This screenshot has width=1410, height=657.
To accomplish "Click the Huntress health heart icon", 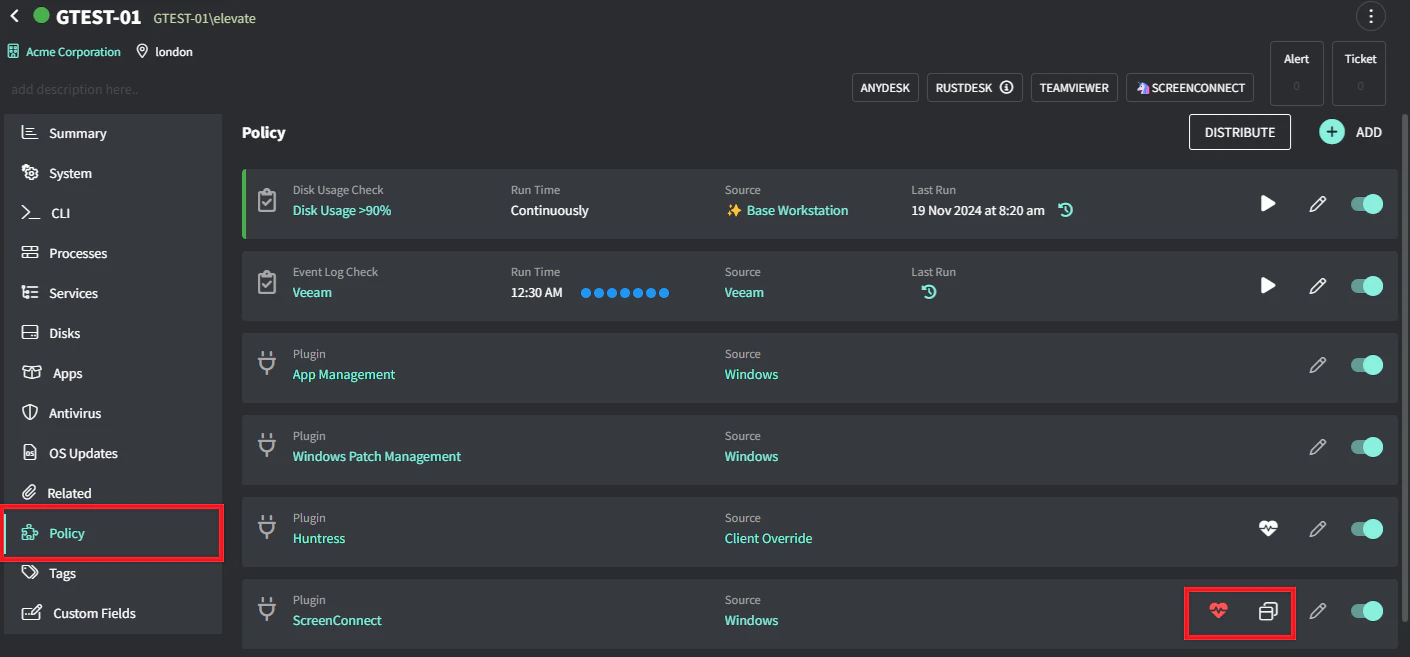I will [1268, 528].
